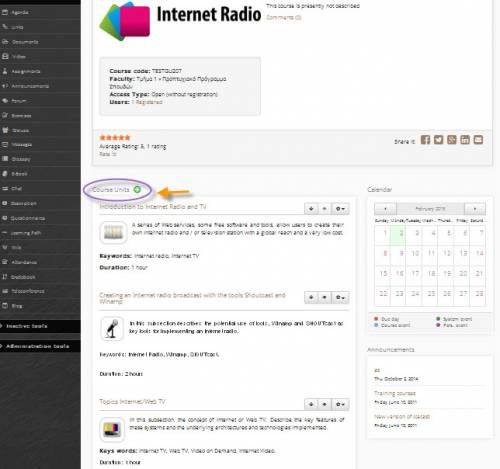500x469 pixels.
Task: Go to previous month in the calendar
Action: click(385, 209)
